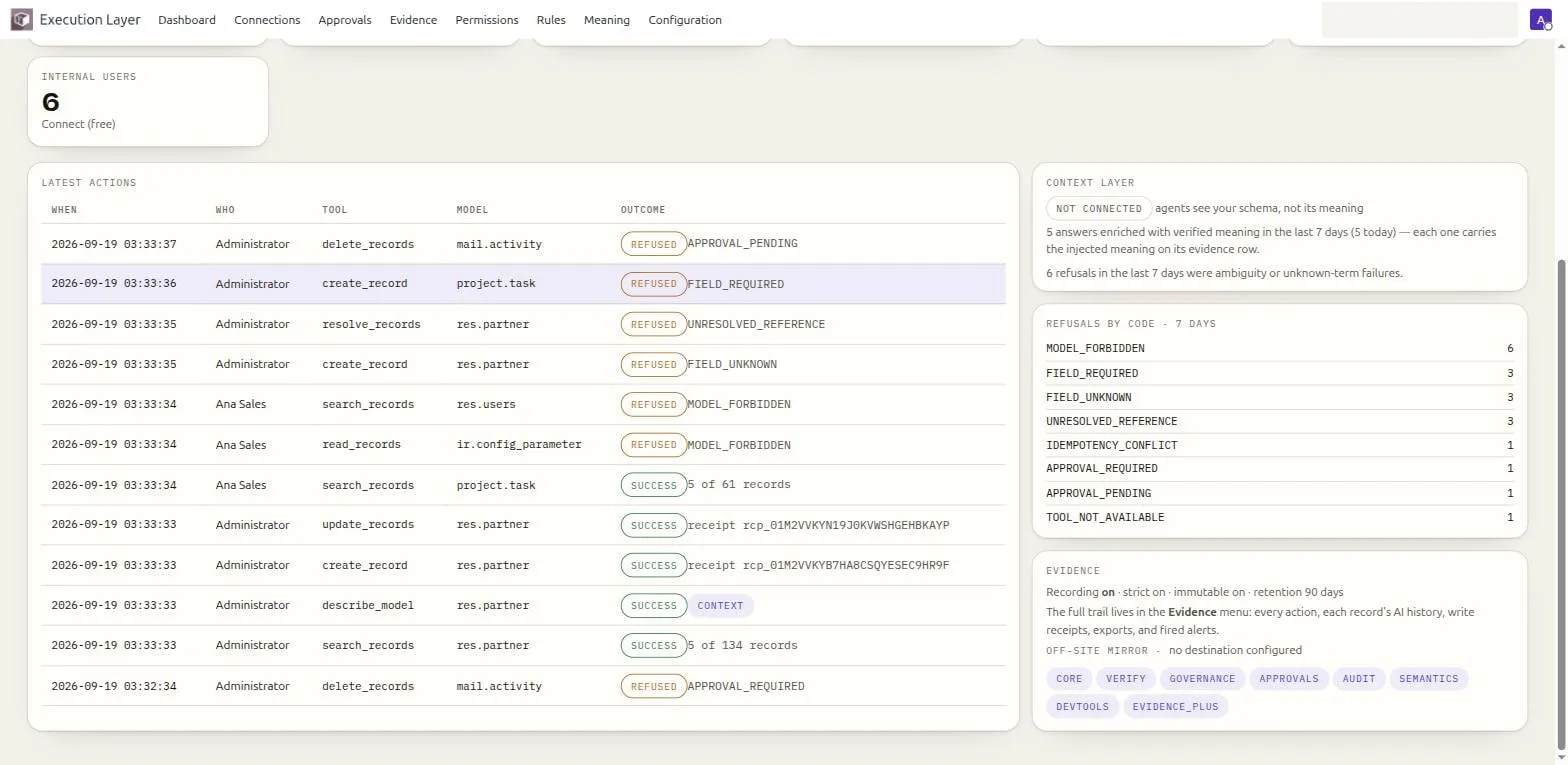Open the Rules menu

click(x=551, y=20)
